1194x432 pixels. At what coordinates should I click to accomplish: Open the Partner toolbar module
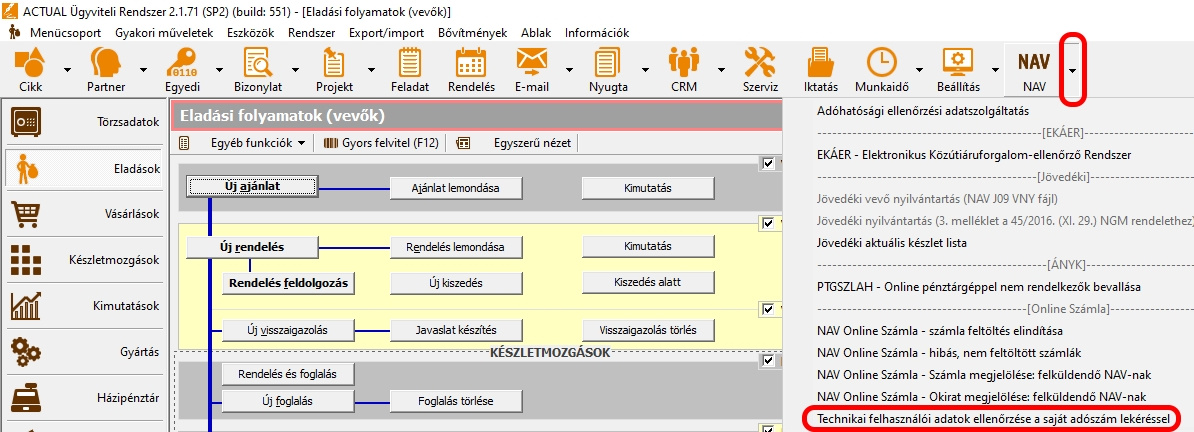tap(106, 69)
